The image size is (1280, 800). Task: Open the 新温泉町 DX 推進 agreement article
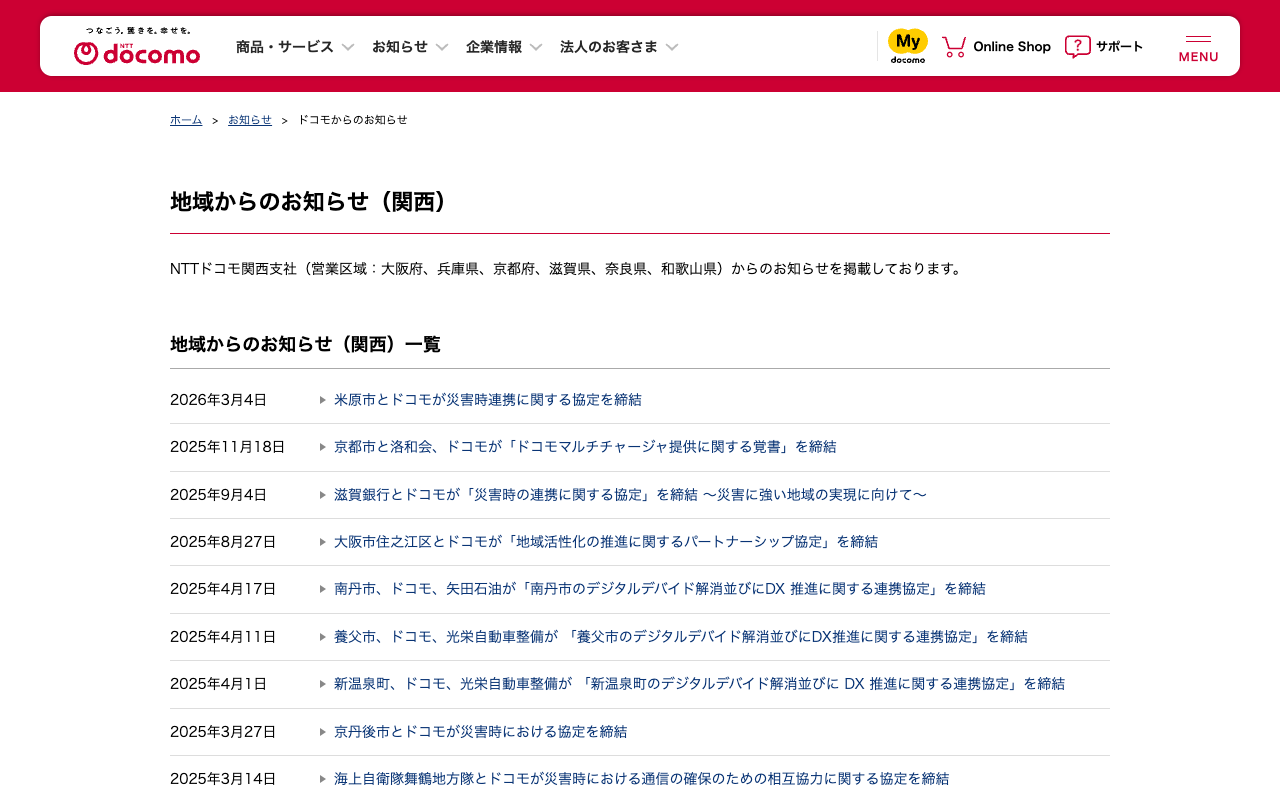point(700,684)
